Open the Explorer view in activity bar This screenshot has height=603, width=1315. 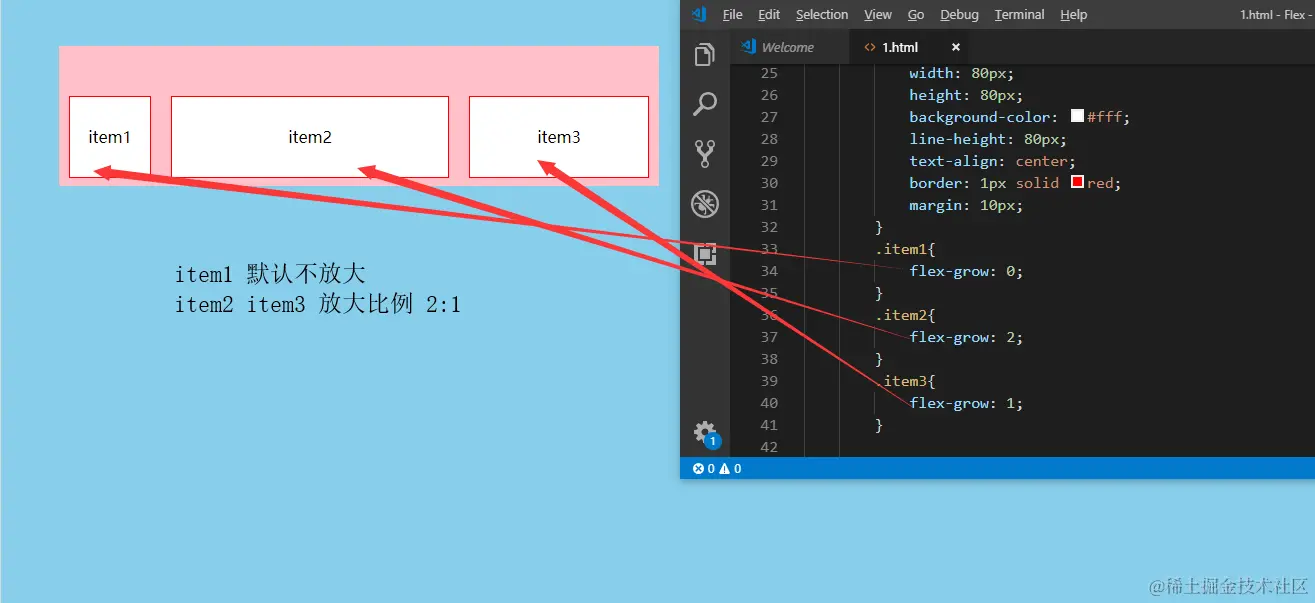pos(705,54)
